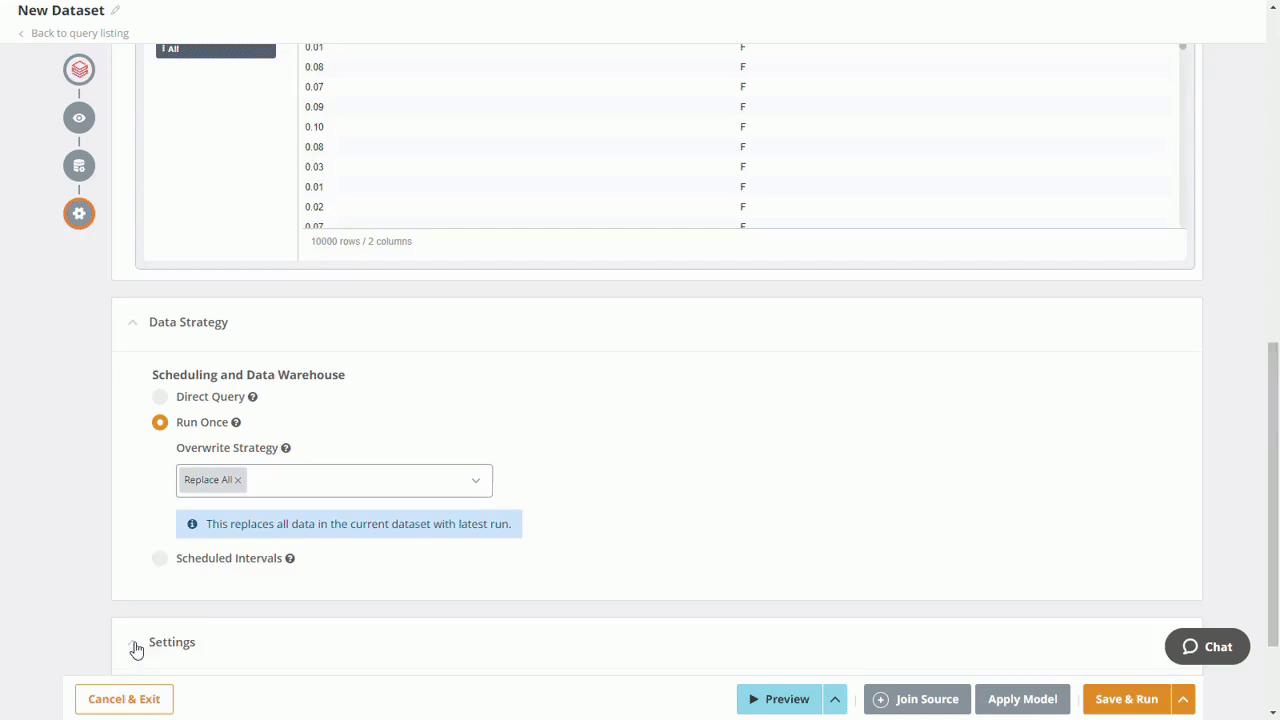Image resolution: width=1280 pixels, height=720 pixels.
Task: Remove the Replace All tag
Action: coord(238,481)
